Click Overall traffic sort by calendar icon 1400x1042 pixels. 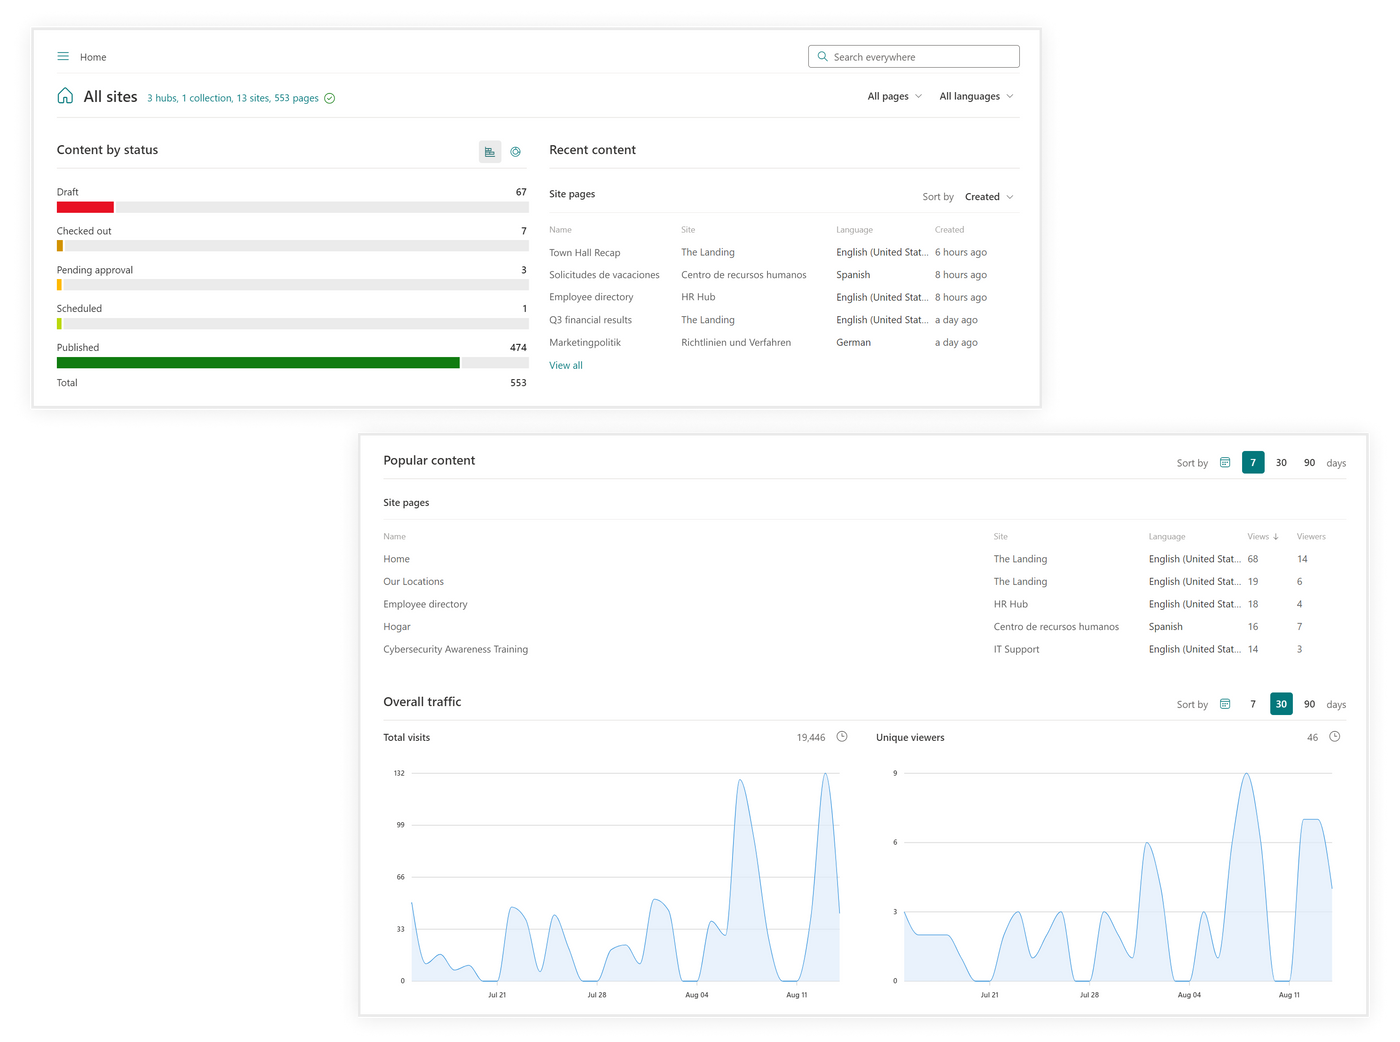point(1225,704)
